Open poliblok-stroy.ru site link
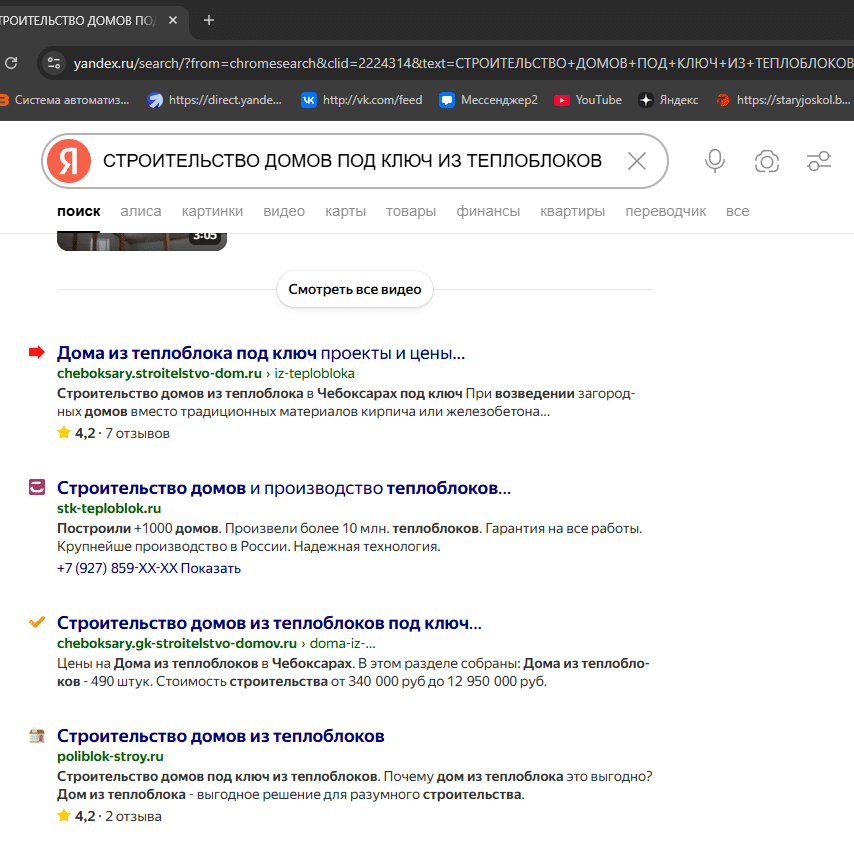The width and height of the screenshot is (854, 848). [110, 756]
